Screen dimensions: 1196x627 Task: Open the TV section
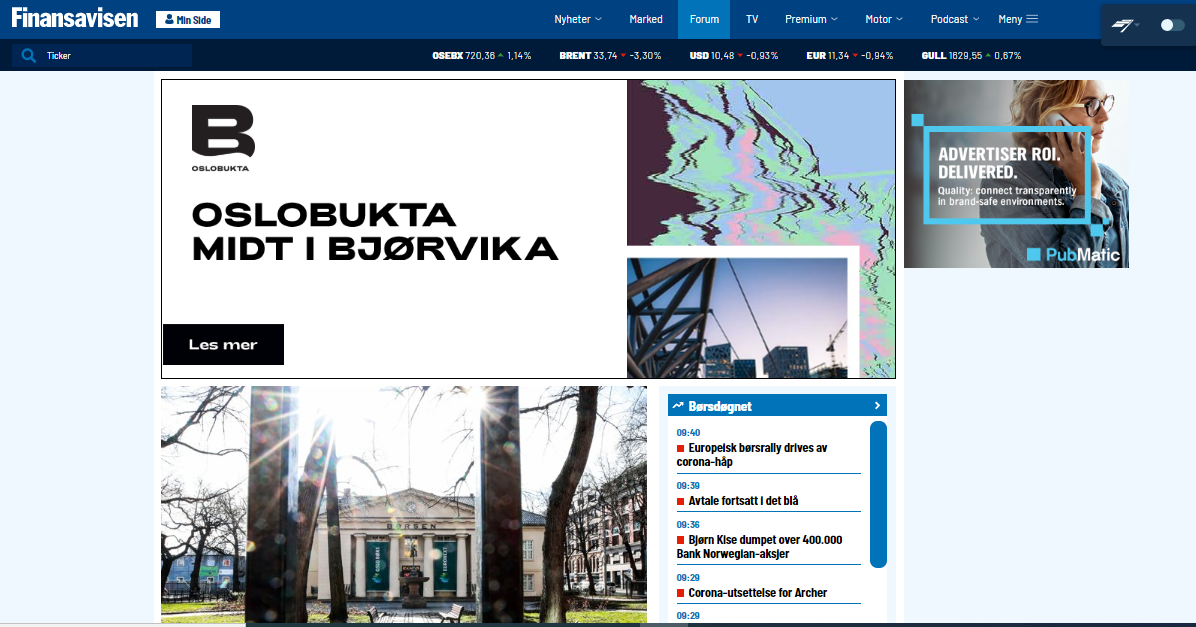(x=752, y=19)
